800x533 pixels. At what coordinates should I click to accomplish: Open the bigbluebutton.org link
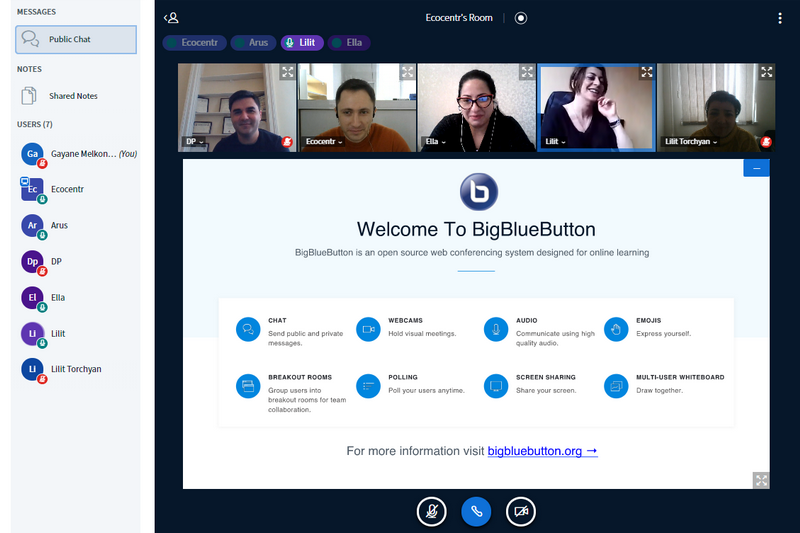tap(542, 451)
